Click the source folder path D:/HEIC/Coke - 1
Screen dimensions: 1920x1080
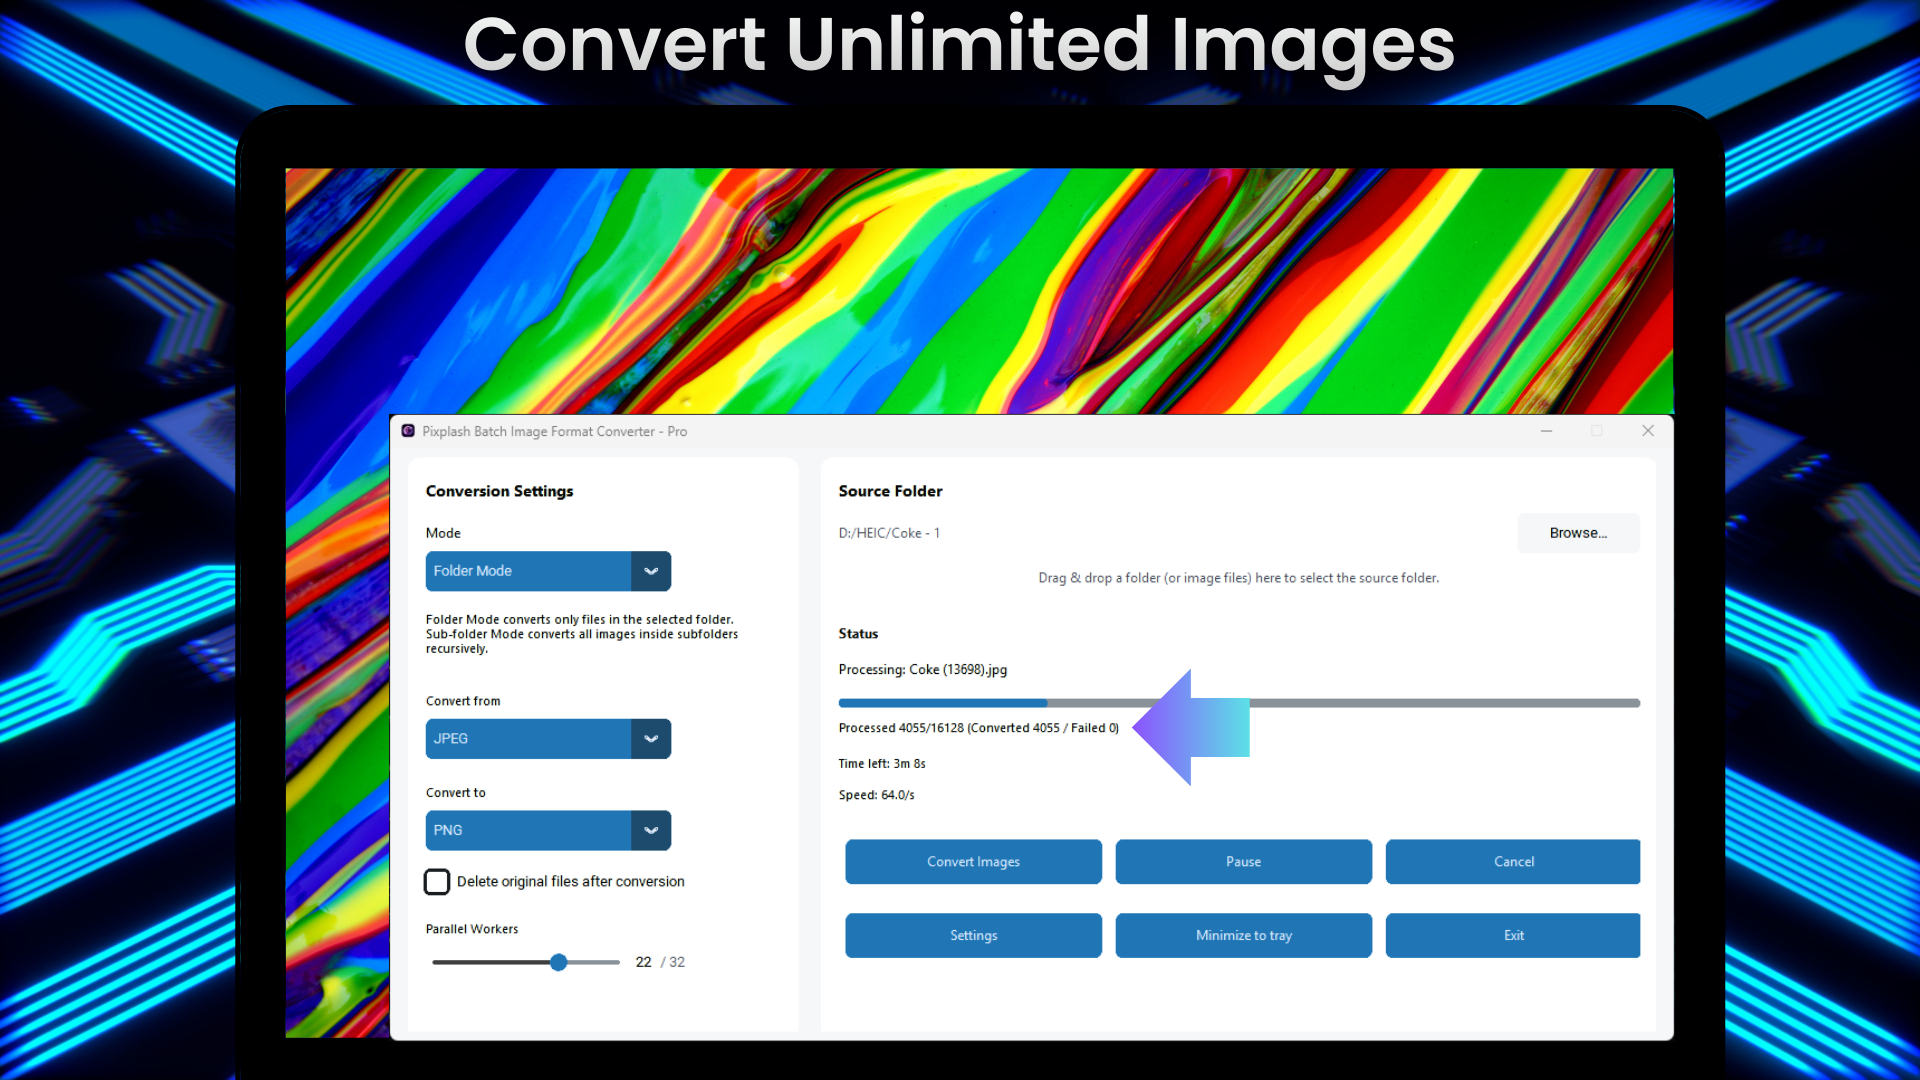889,533
